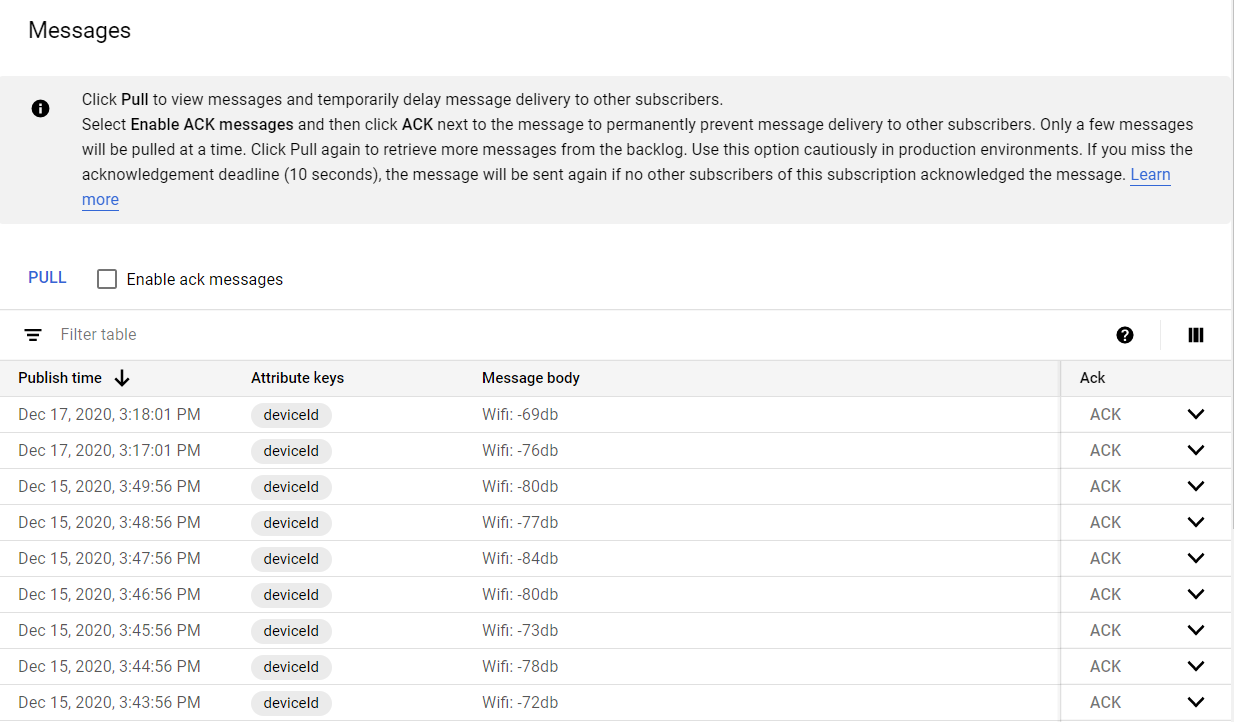1234x722 pixels.
Task: Click ACK for the Wifi: -84db message
Action: (x=1105, y=559)
